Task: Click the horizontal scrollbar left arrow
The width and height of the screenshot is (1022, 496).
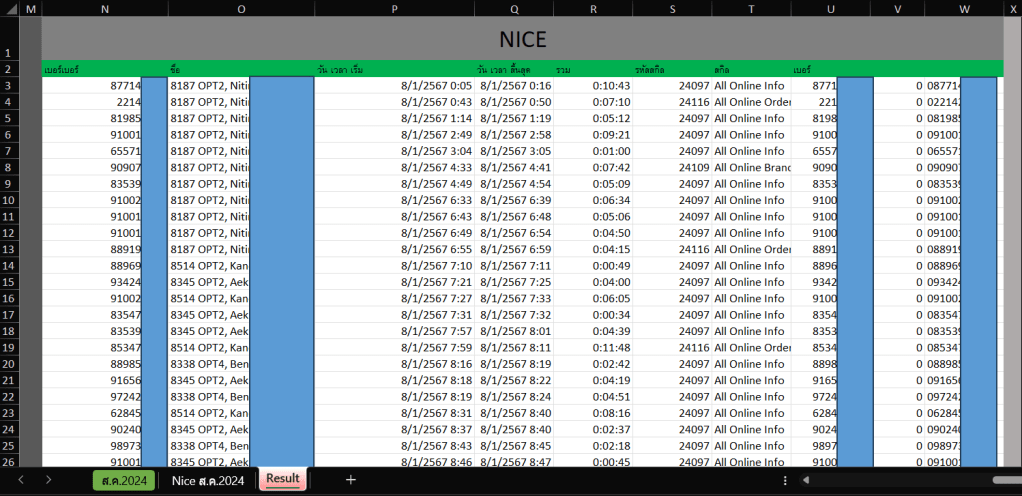Action: click(x=806, y=481)
